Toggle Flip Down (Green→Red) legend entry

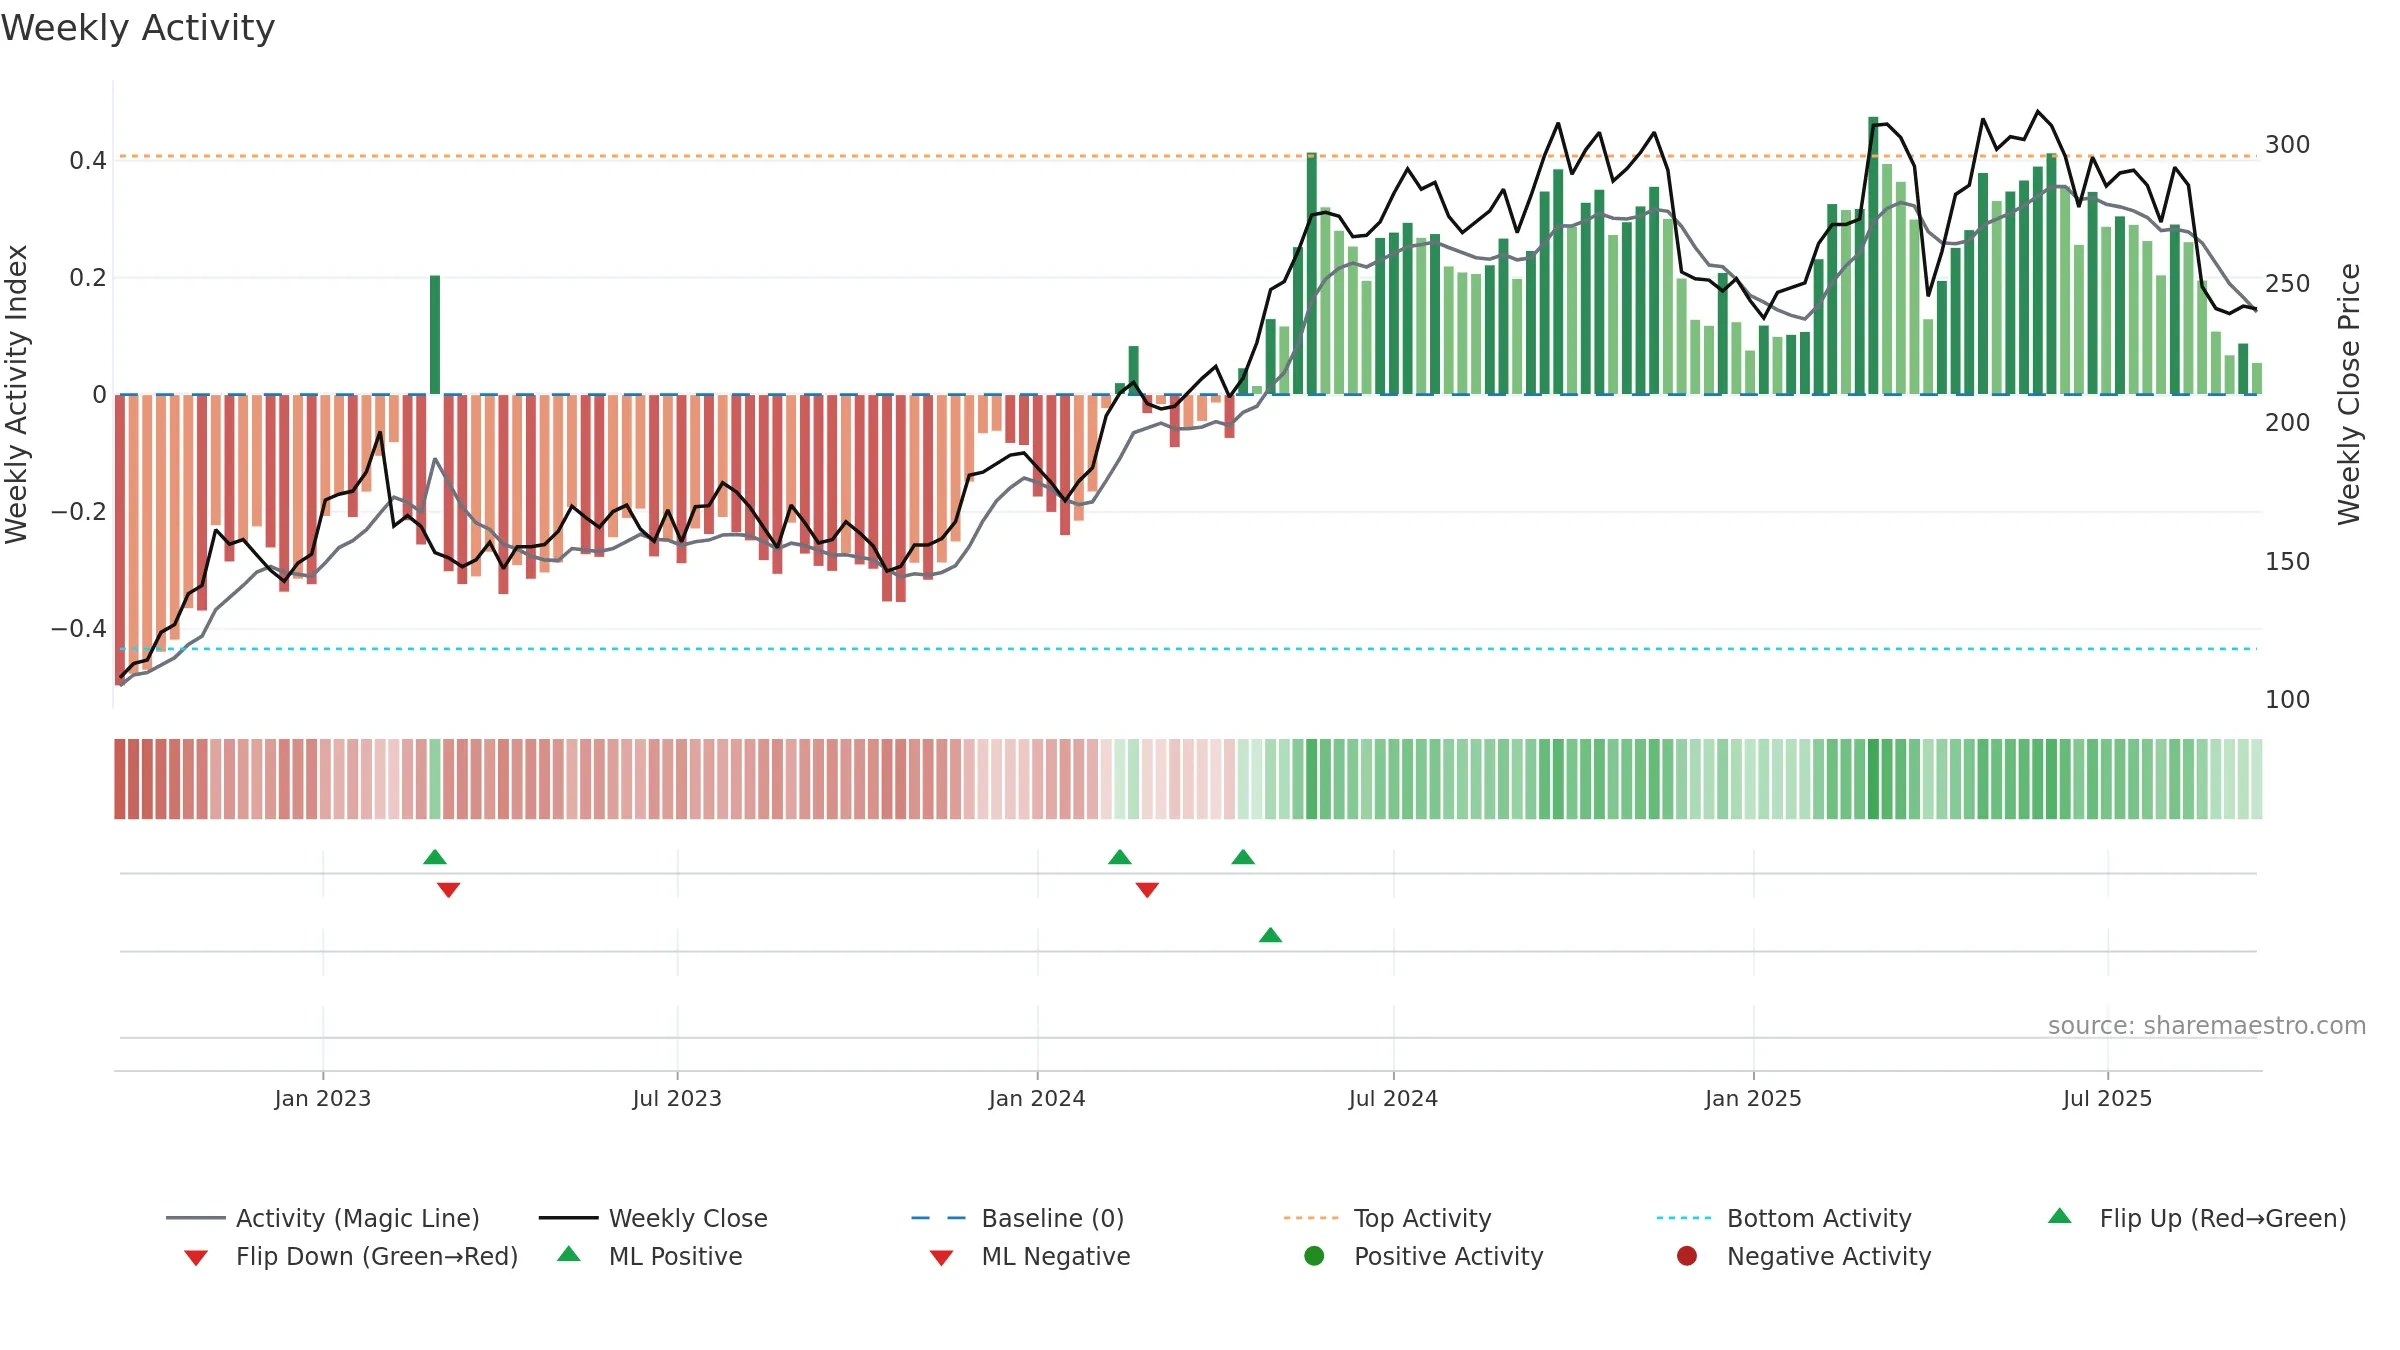tap(351, 1256)
